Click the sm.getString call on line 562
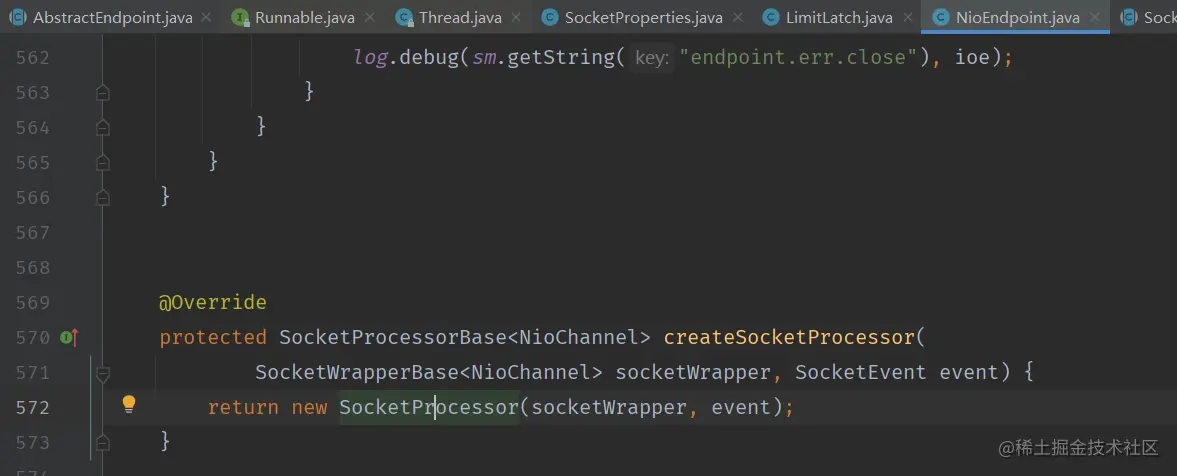1177x476 pixels. (x=544, y=58)
